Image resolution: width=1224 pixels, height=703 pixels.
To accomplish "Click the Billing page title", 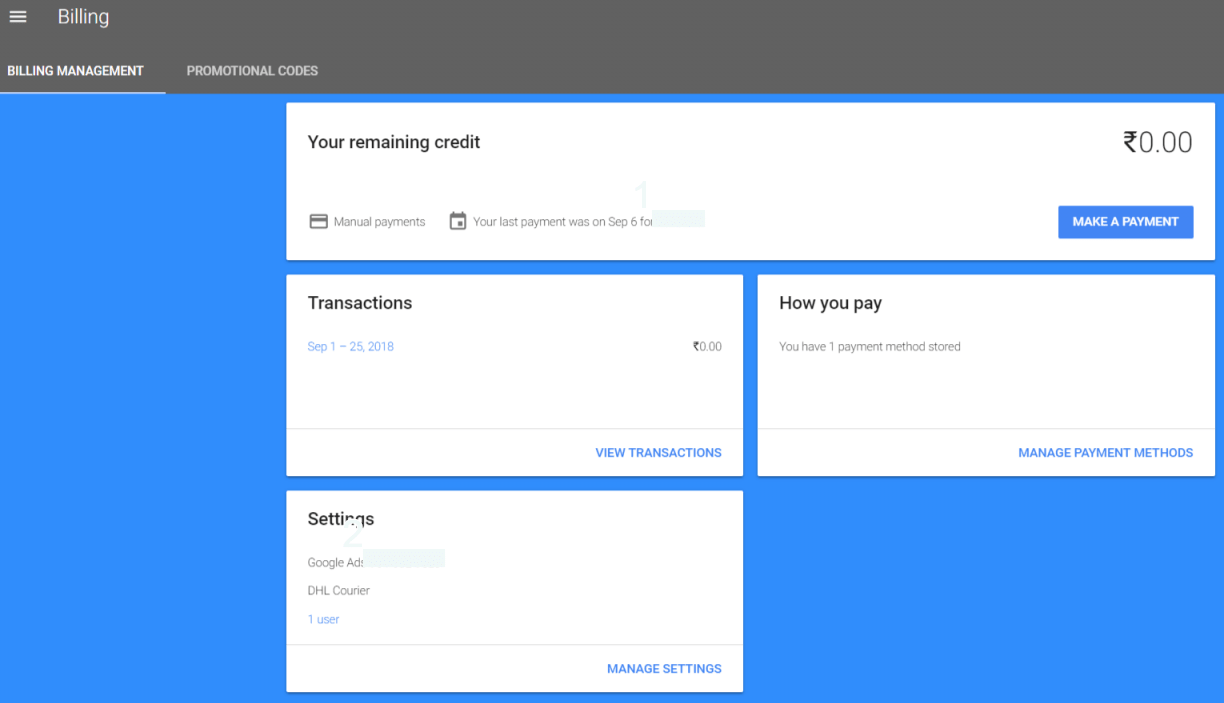I will [x=83, y=17].
